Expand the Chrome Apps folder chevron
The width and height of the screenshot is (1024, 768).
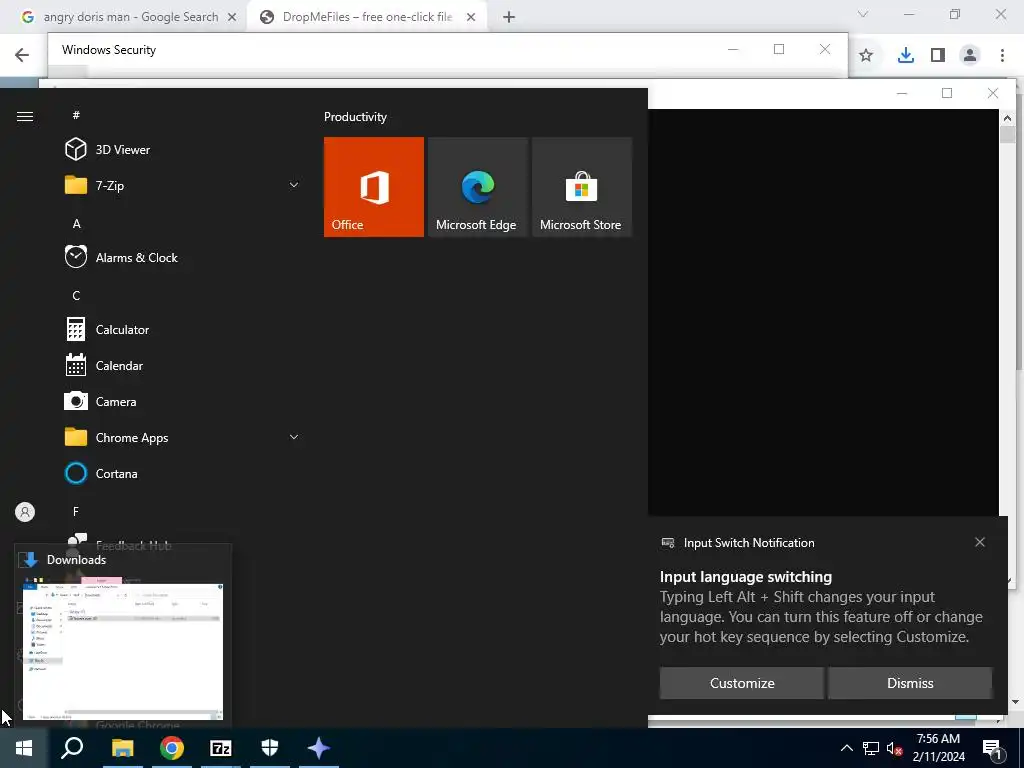pos(294,437)
